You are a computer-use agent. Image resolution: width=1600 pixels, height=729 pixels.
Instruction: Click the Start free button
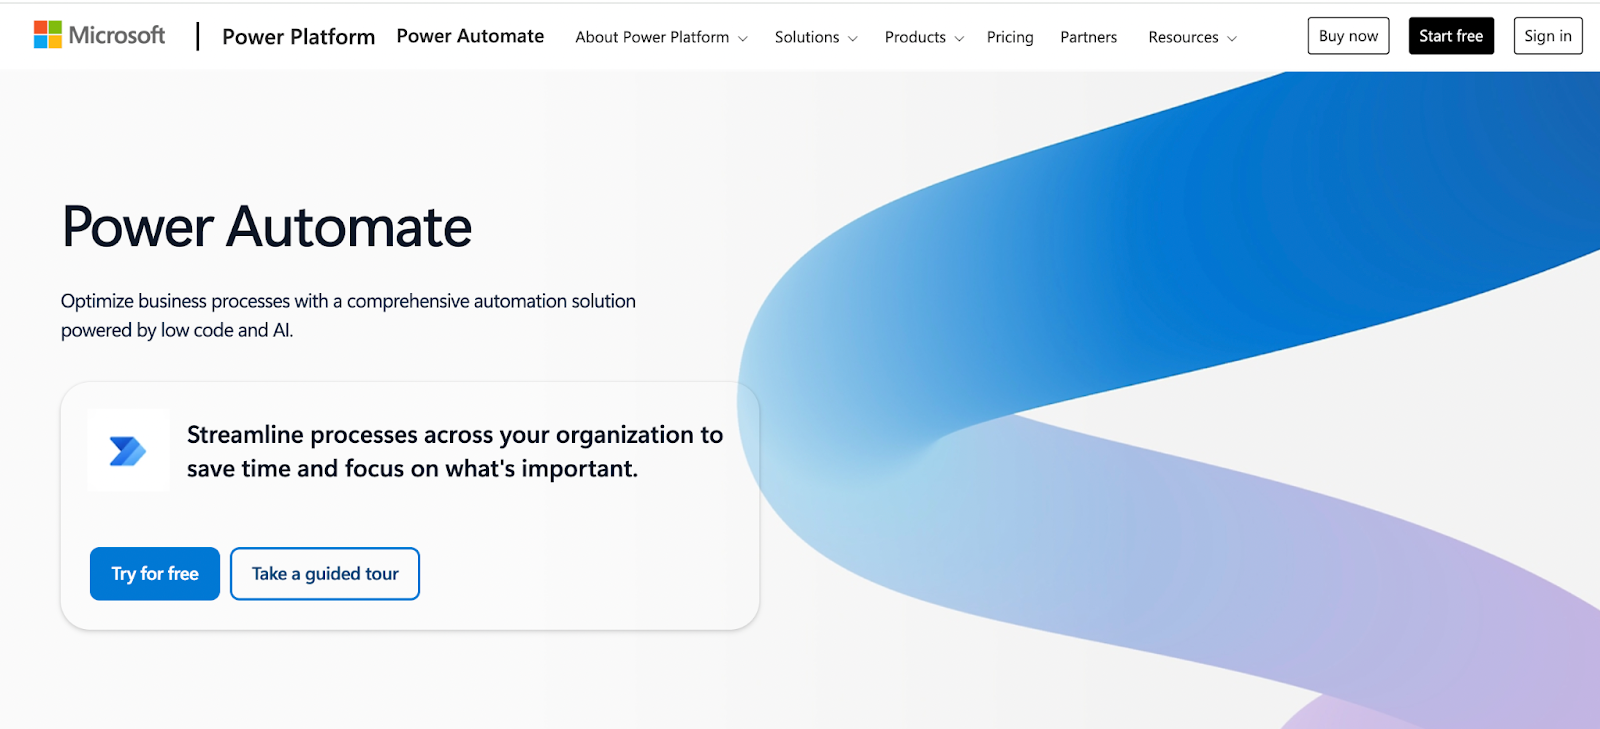pos(1451,36)
